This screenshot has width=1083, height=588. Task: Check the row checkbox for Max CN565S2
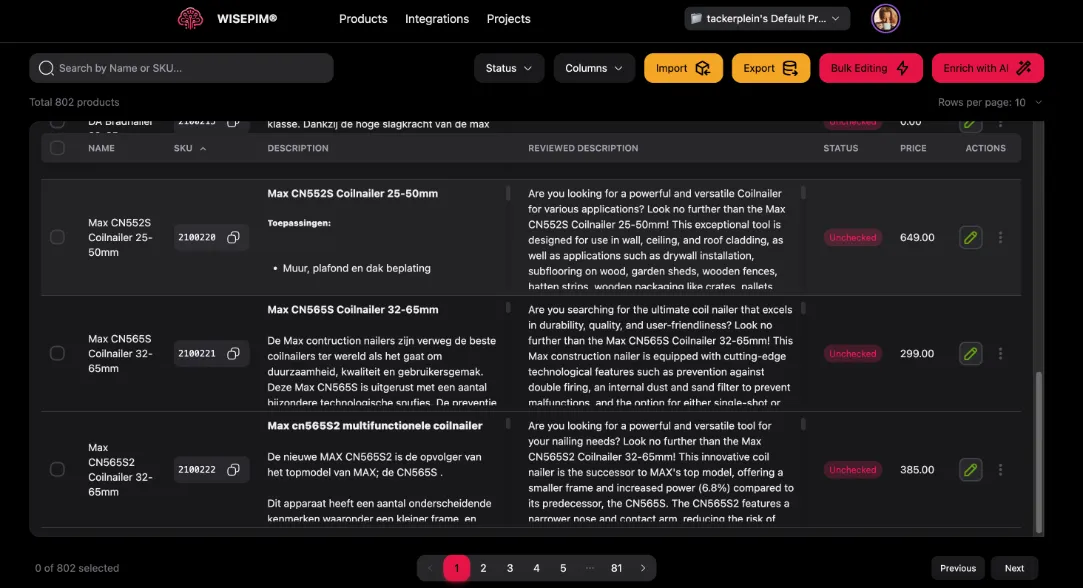[x=57, y=469]
